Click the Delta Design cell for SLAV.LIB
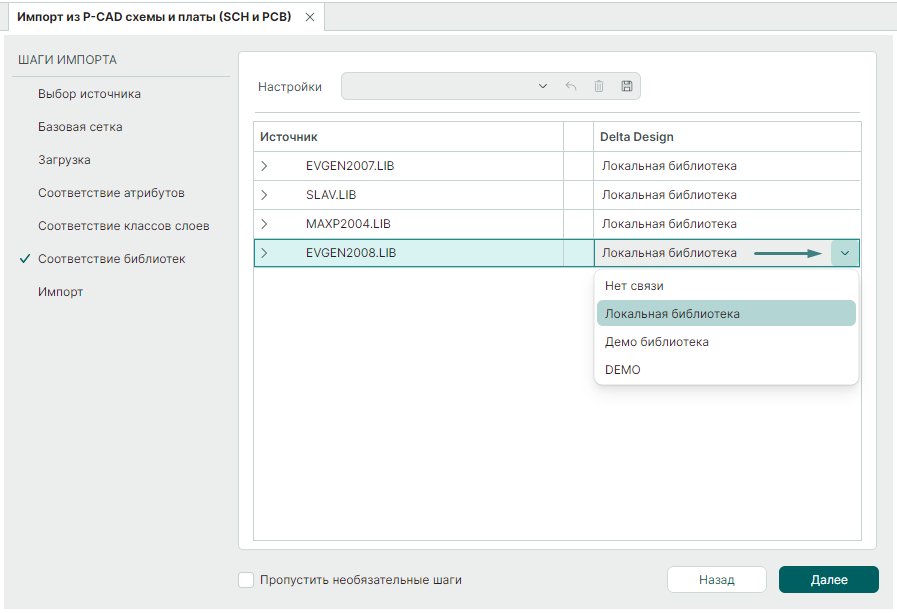Screen dimensions: 897x613 tap(727, 195)
